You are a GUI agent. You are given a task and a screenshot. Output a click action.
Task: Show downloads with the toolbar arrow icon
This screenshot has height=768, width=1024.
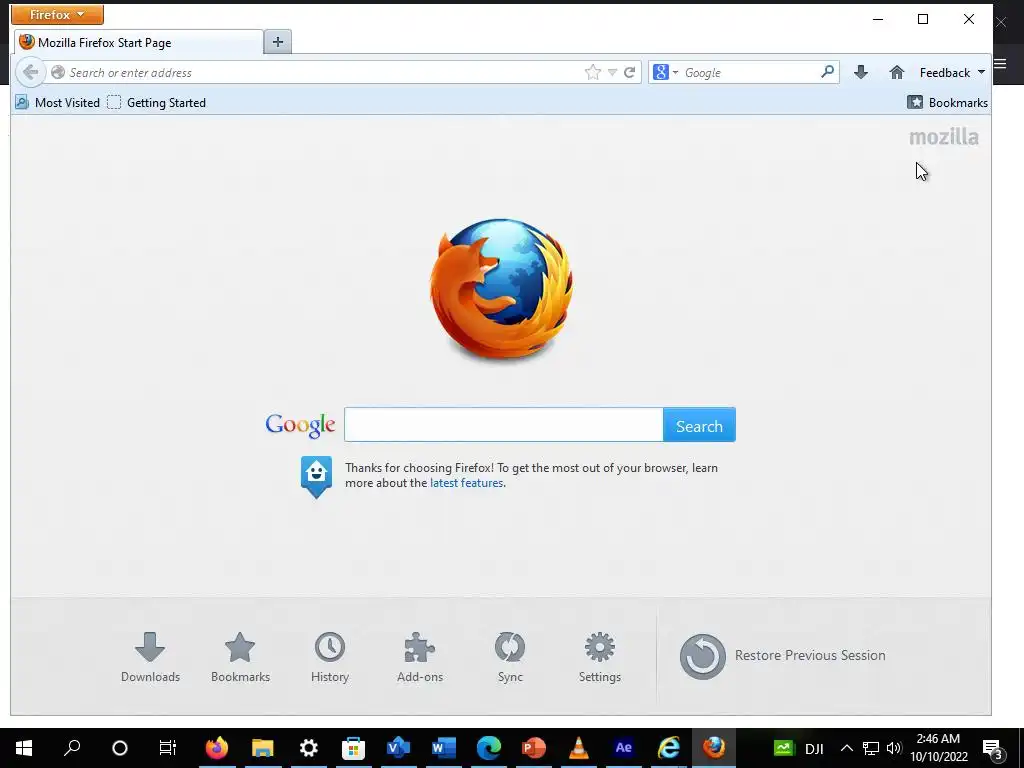pos(861,72)
